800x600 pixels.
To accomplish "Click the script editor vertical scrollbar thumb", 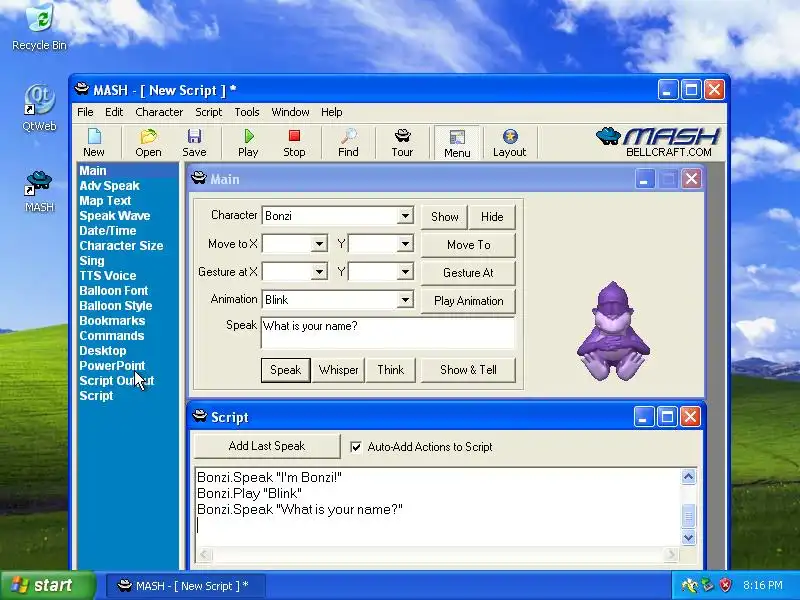I will [688, 516].
